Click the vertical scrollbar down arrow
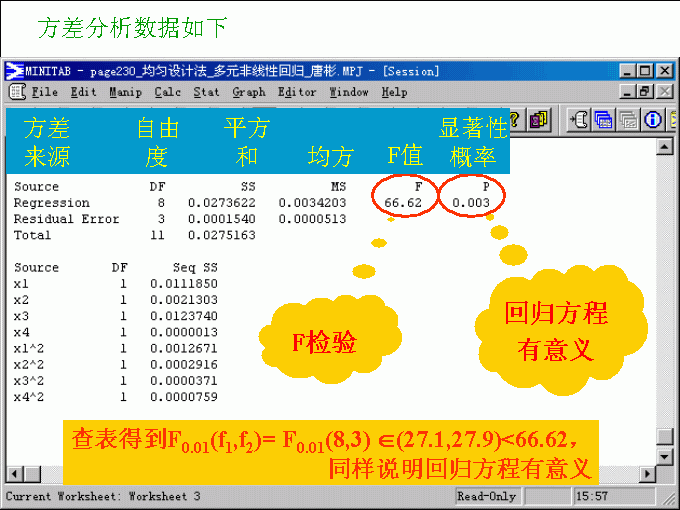The height and width of the screenshot is (510, 680). [666, 456]
